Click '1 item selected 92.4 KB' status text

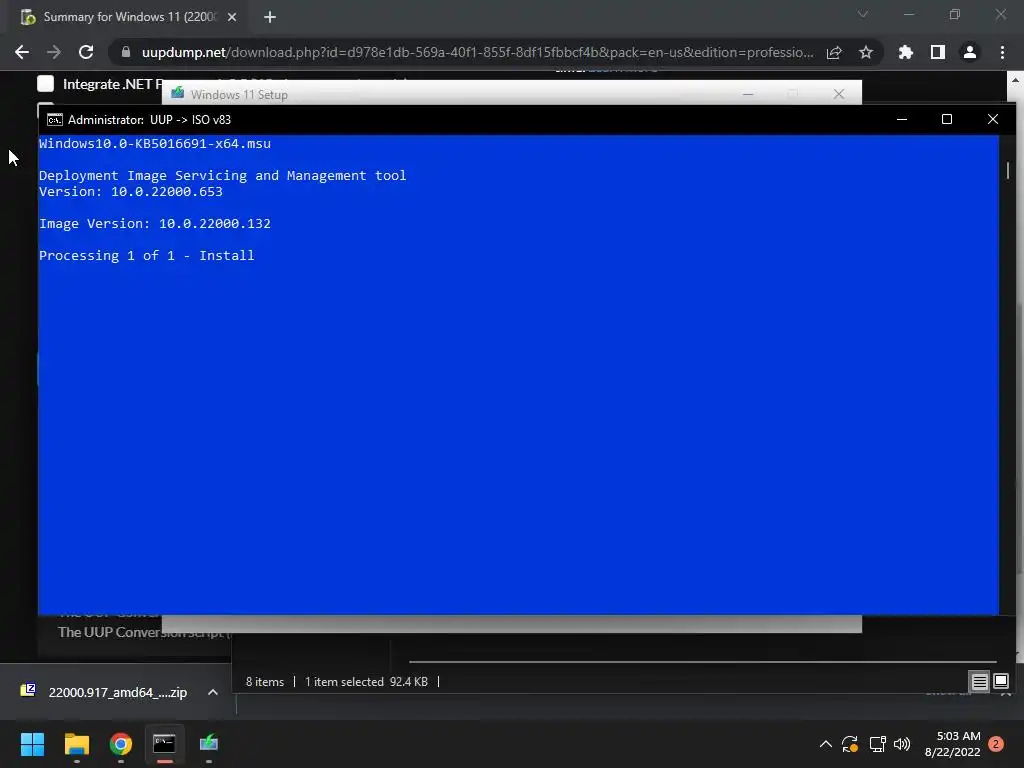click(x=366, y=682)
